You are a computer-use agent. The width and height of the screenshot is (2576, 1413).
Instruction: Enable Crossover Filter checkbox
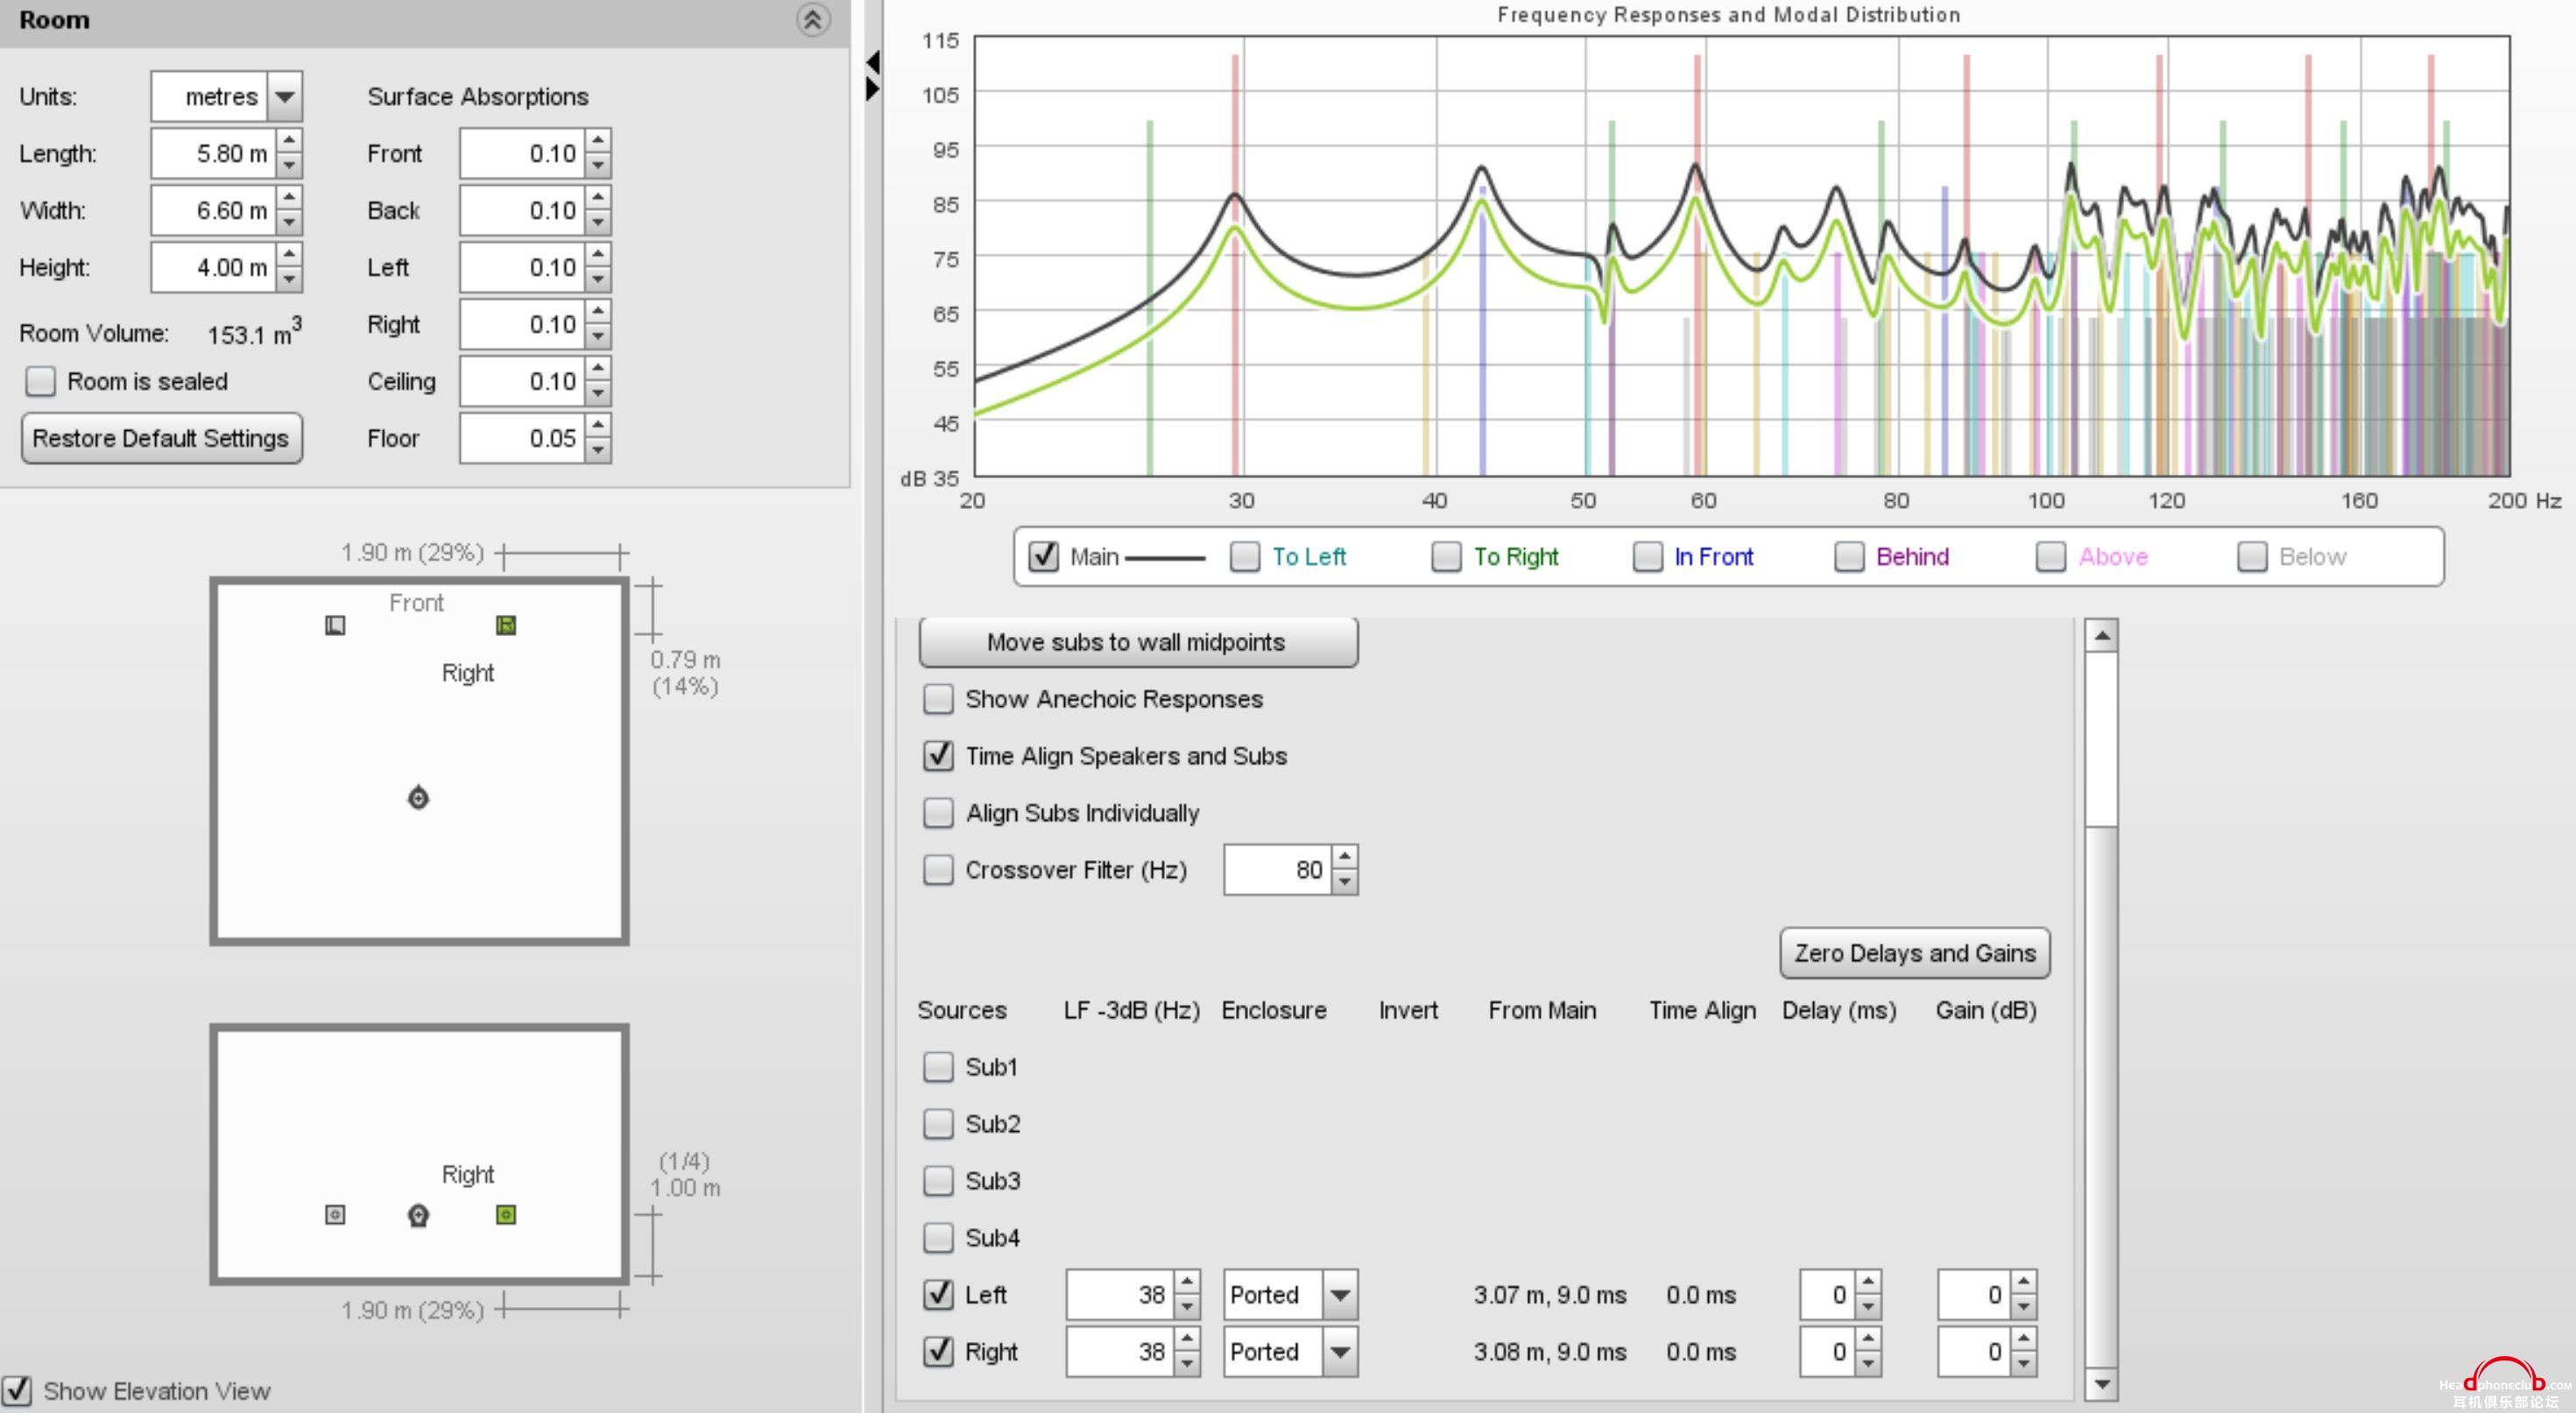(938, 870)
